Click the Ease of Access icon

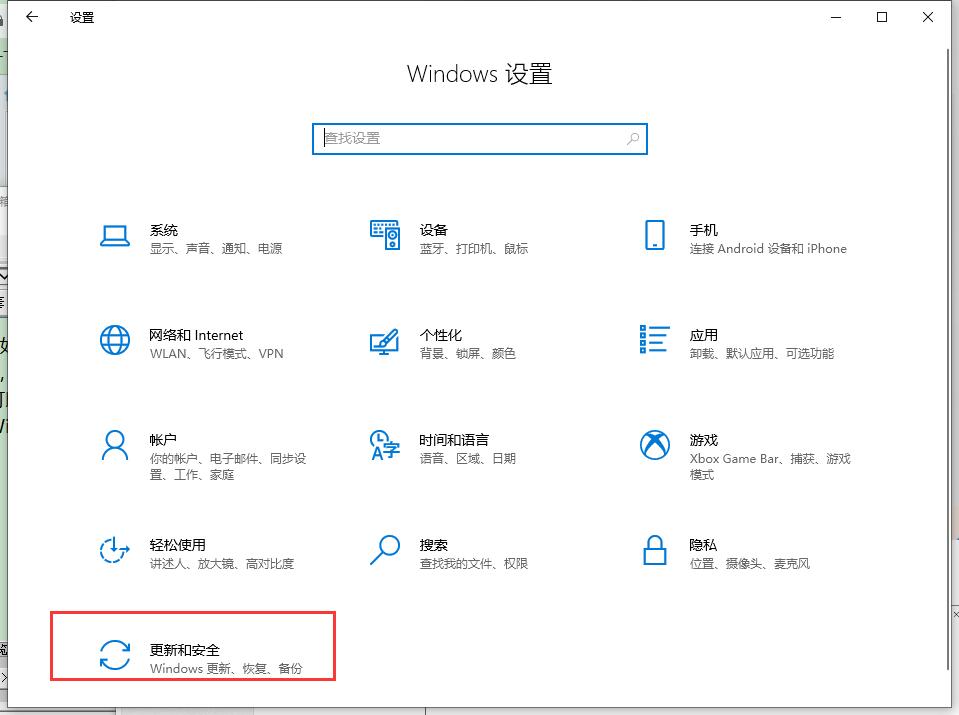coord(115,551)
